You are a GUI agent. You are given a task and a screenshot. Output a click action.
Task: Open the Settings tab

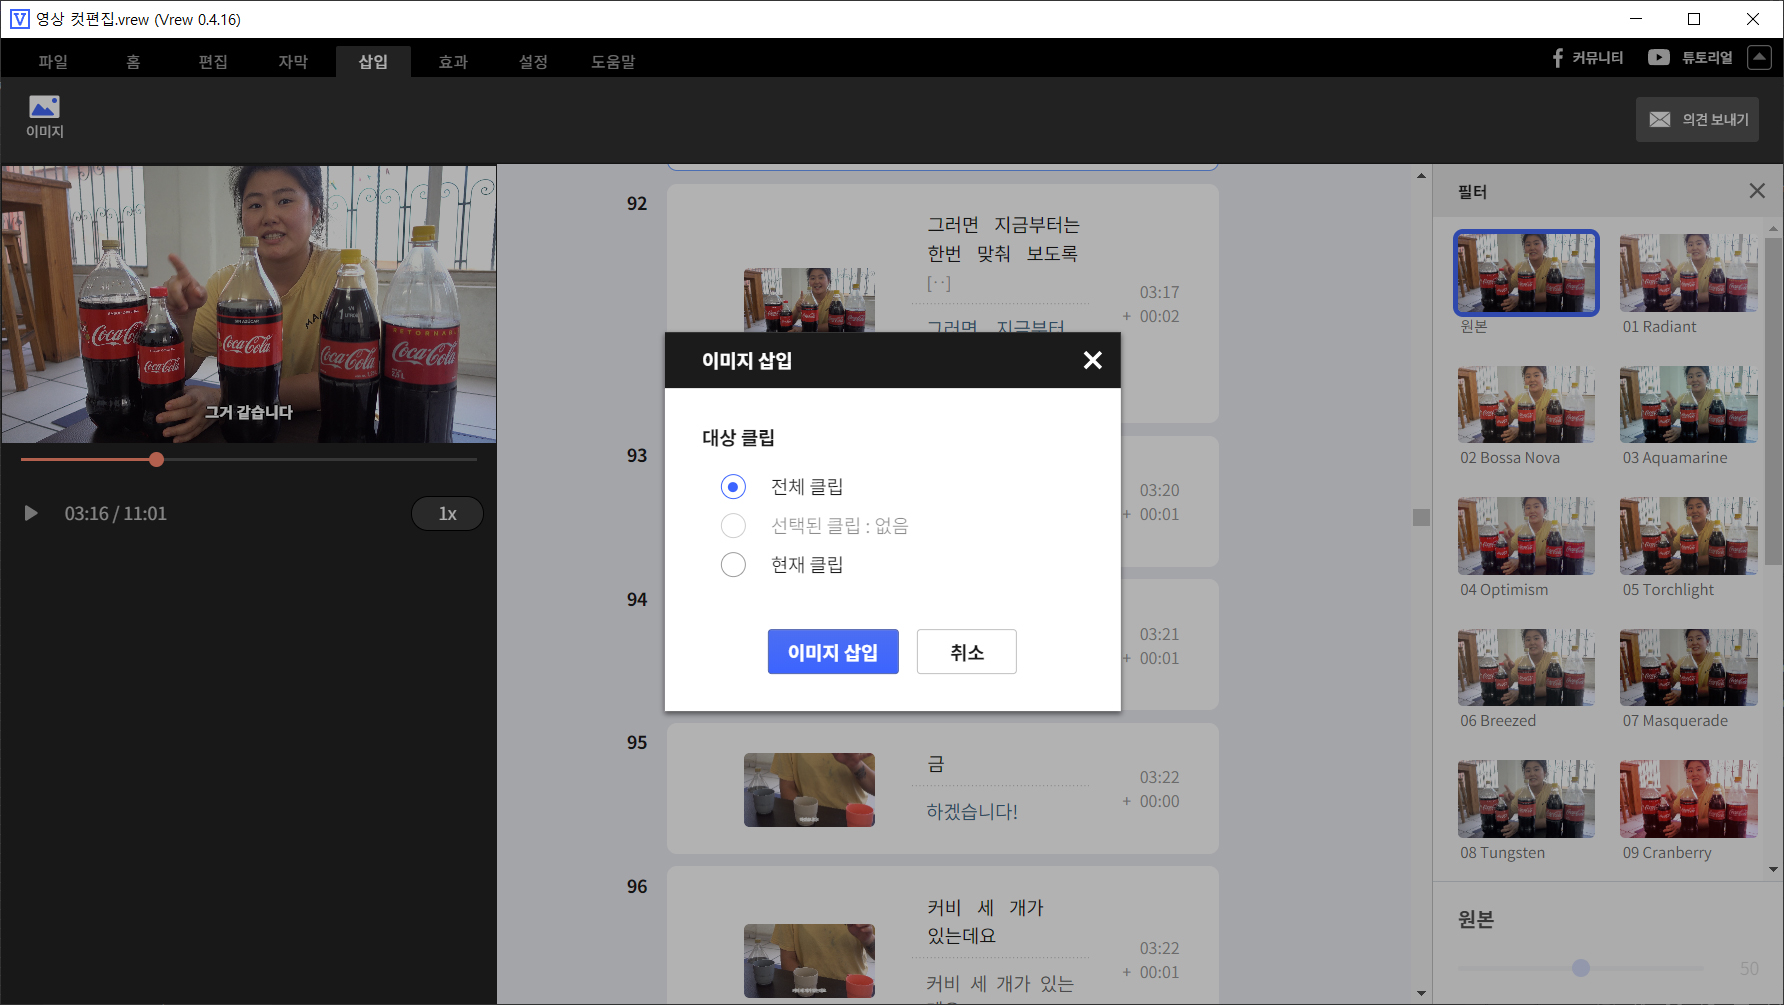(x=533, y=62)
